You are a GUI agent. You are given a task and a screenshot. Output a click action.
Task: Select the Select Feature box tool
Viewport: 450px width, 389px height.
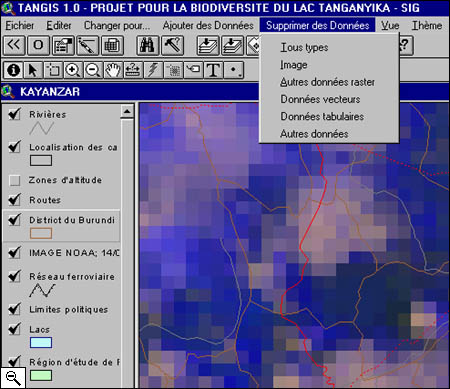tap(53, 70)
